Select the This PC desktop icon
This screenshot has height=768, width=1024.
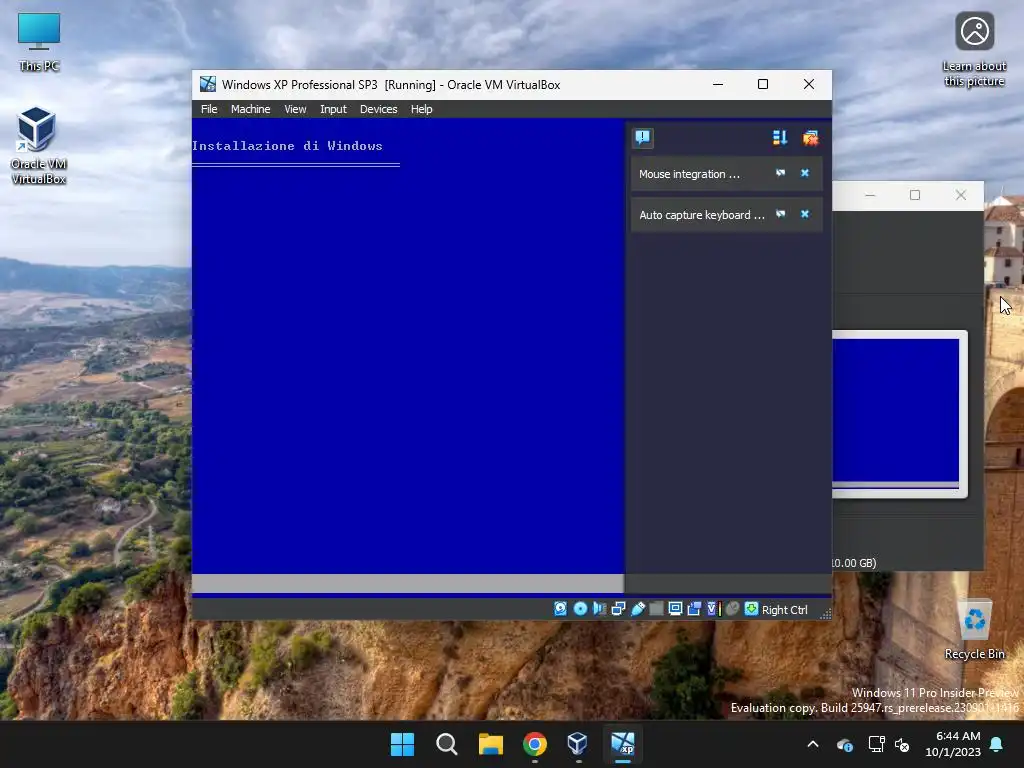click(x=39, y=42)
